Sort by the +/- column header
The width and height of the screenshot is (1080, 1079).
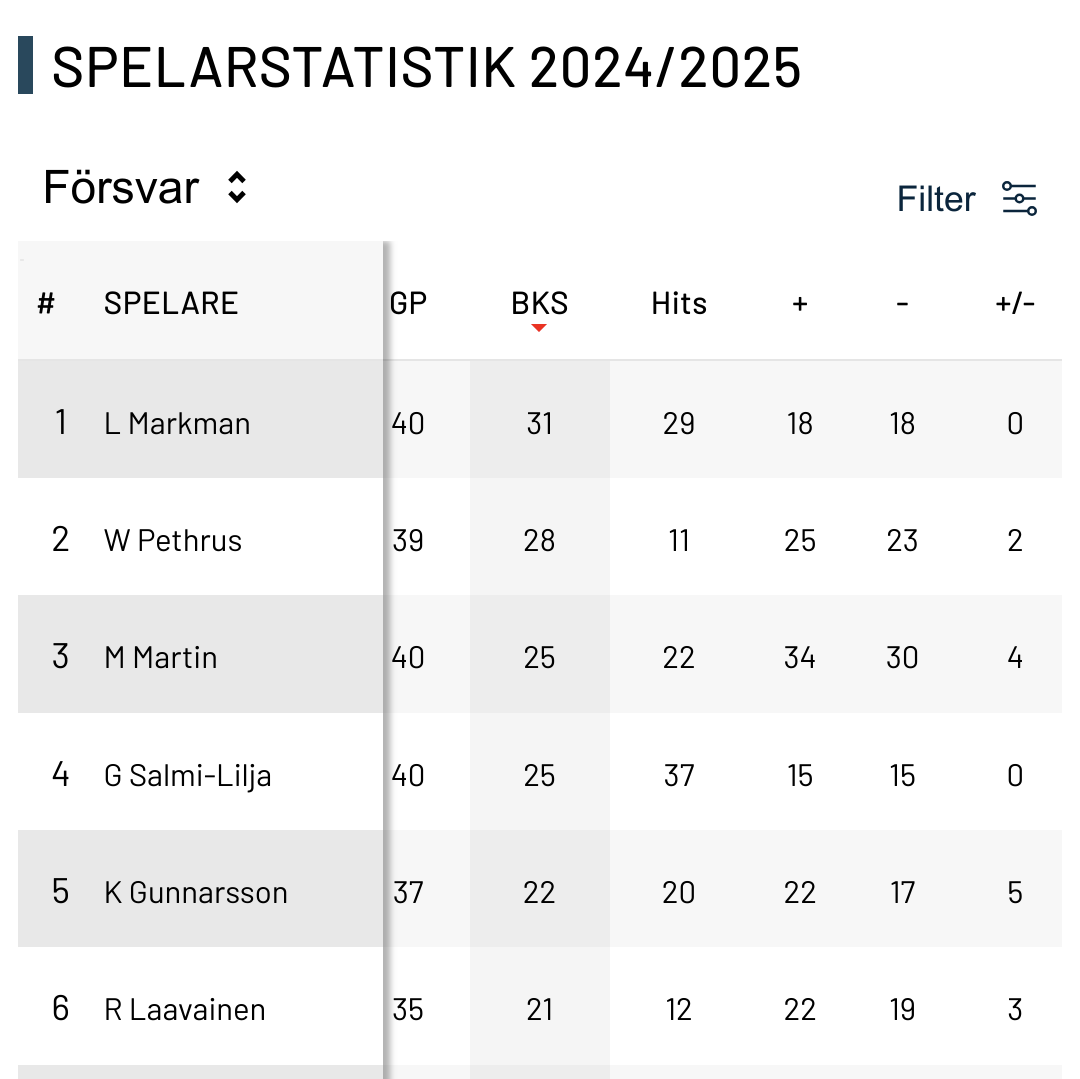[x=1015, y=304]
